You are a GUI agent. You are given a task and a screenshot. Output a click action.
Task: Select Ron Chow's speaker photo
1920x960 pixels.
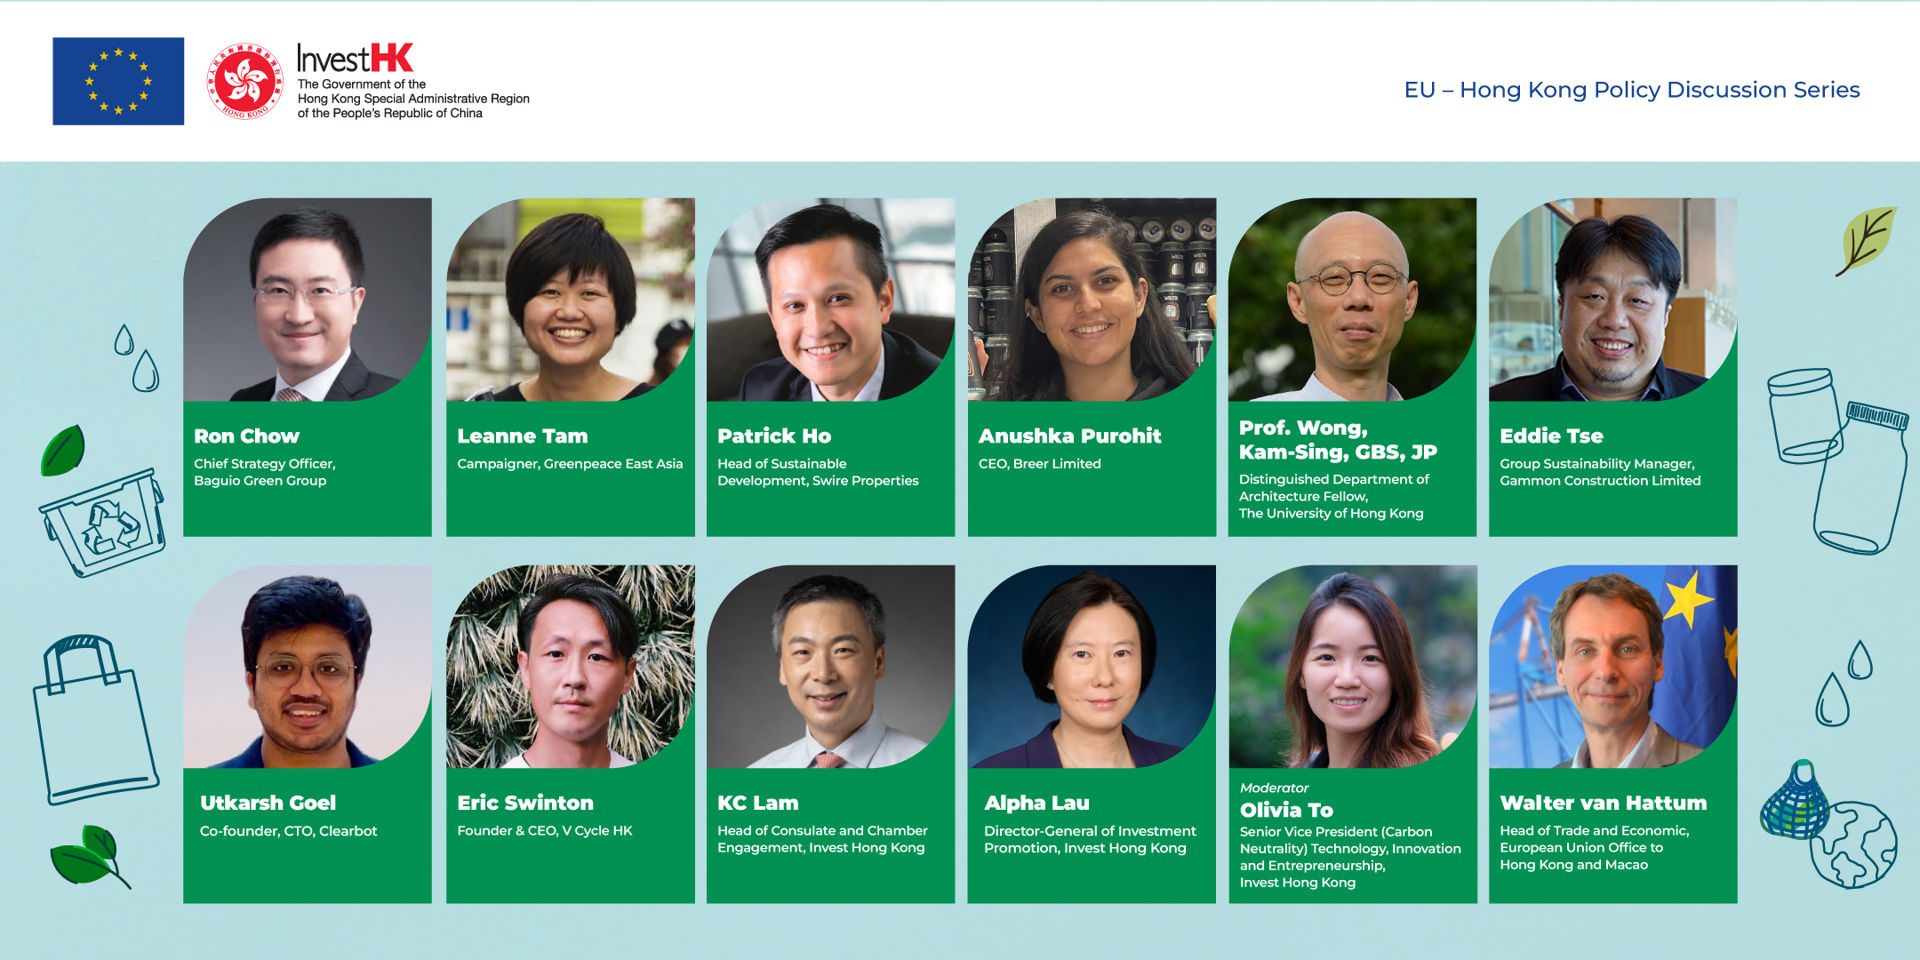point(307,300)
